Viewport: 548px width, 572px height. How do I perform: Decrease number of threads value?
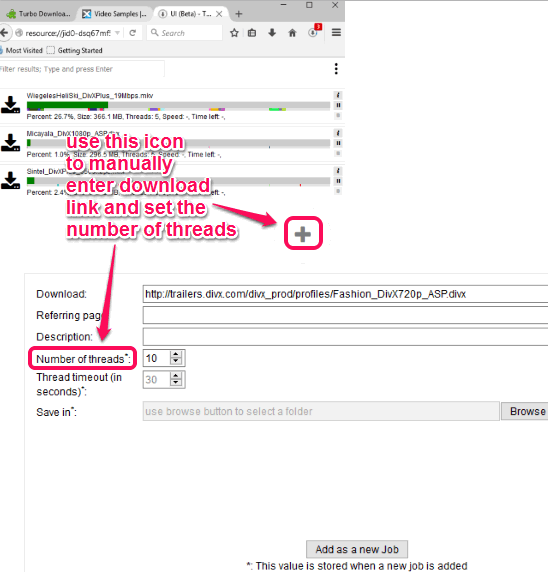[x=176, y=361]
